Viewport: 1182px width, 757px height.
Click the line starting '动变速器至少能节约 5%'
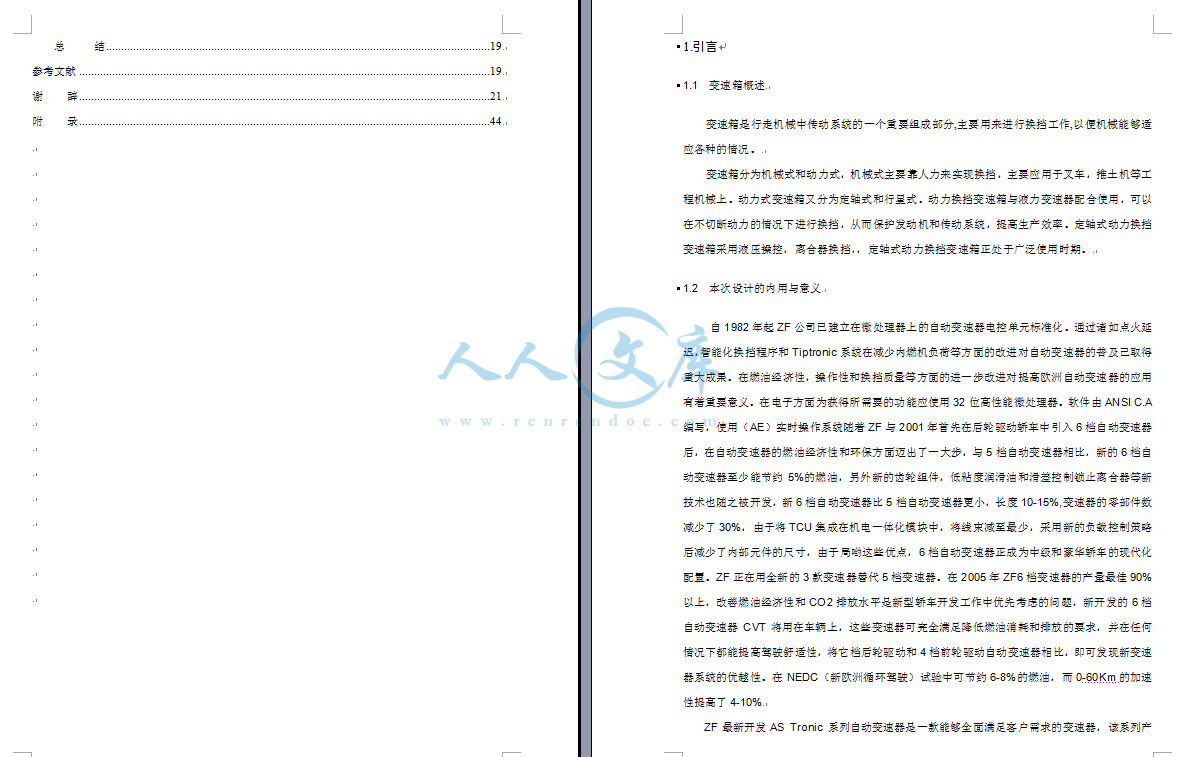(917, 477)
